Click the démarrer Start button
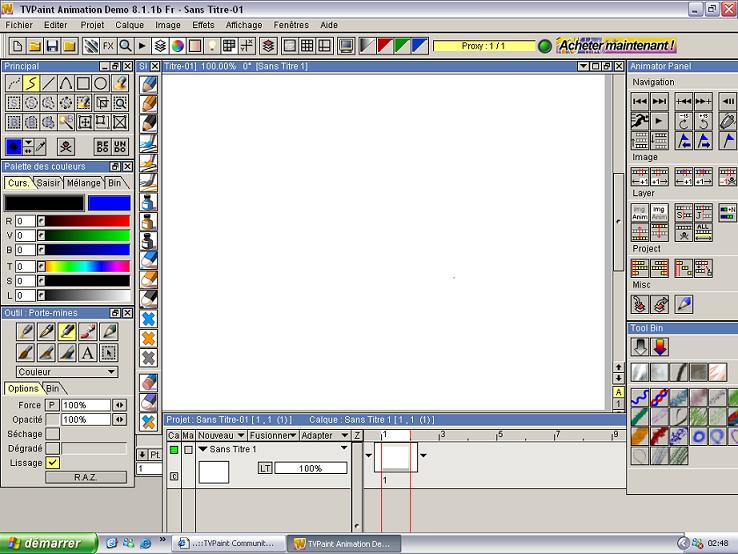Image resolution: width=738 pixels, height=554 pixels. click(47, 543)
